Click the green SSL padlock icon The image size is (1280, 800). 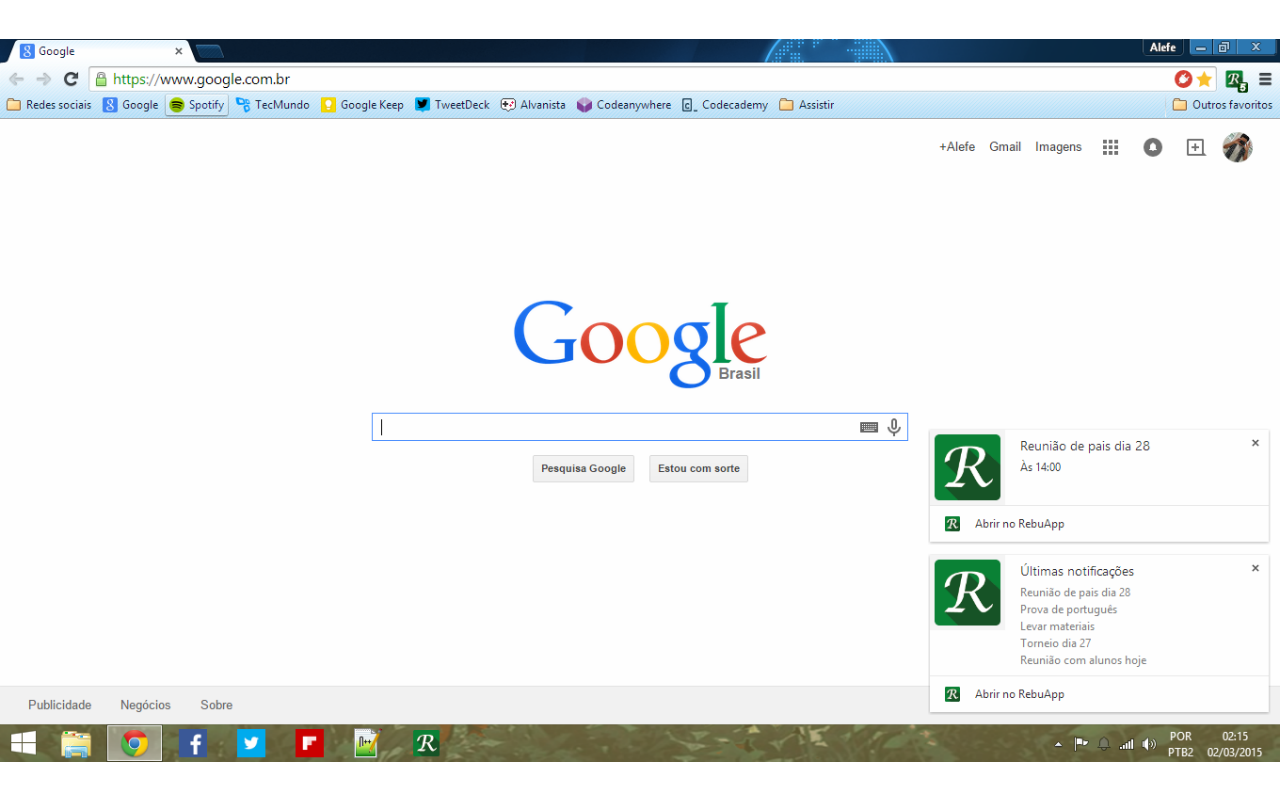[x=100, y=79]
